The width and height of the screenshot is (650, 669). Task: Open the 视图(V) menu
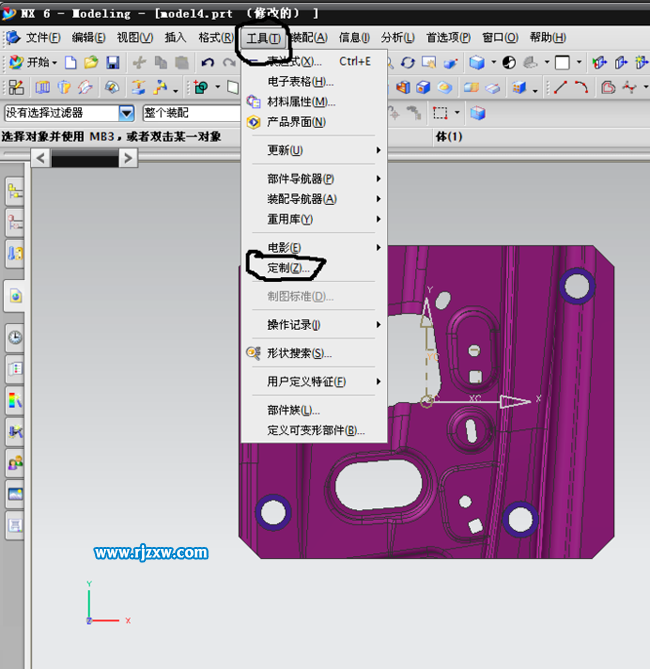135,38
